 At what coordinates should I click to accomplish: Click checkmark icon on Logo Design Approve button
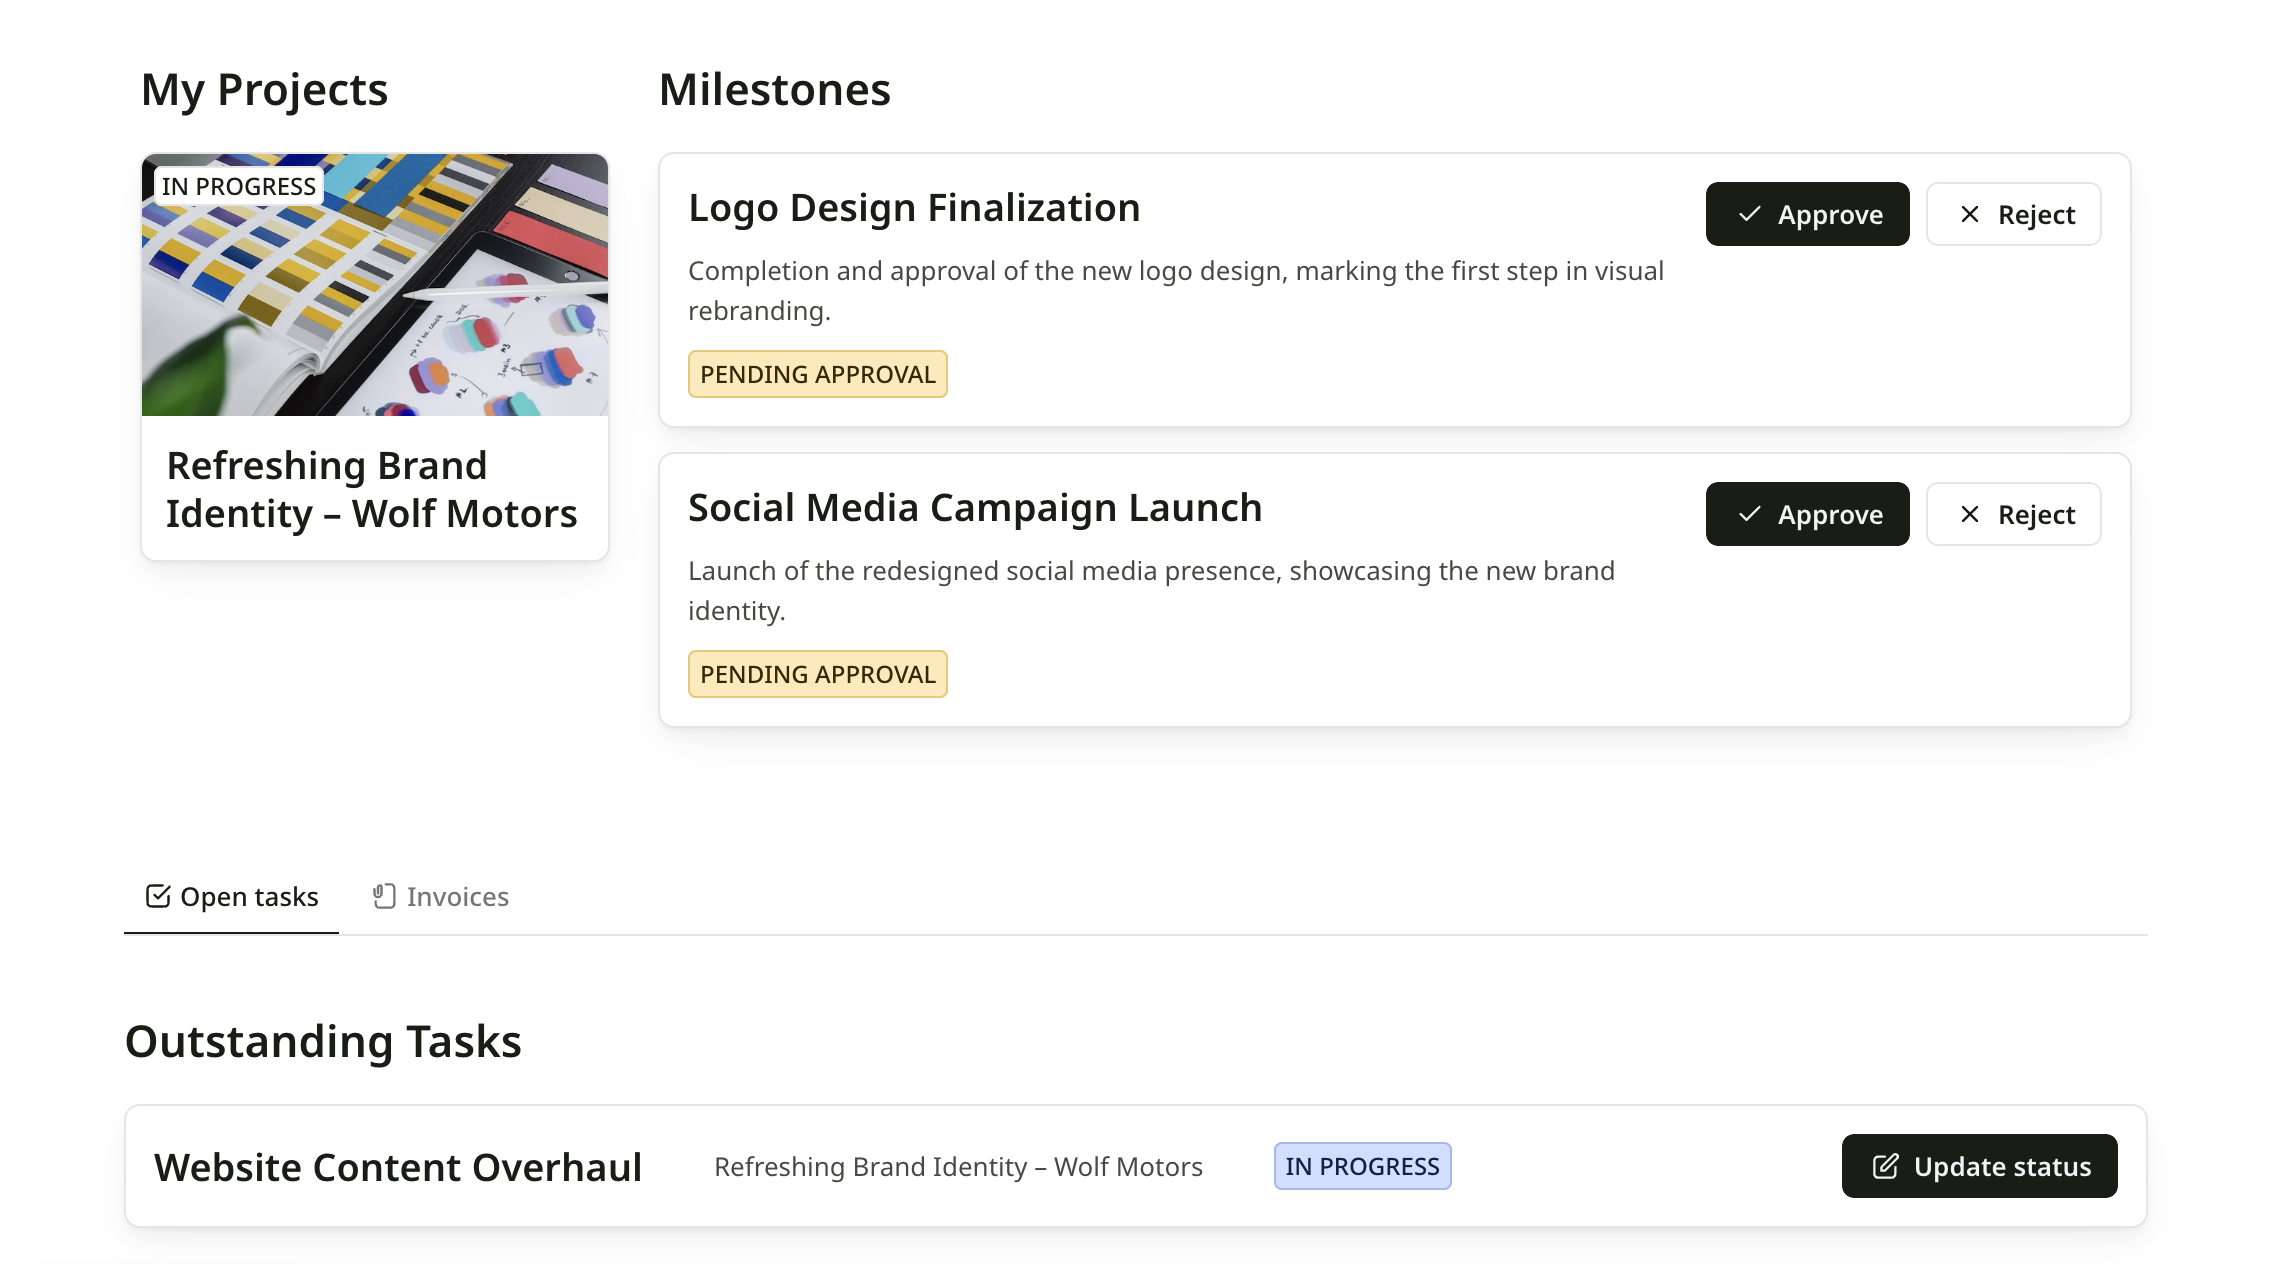click(1749, 214)
